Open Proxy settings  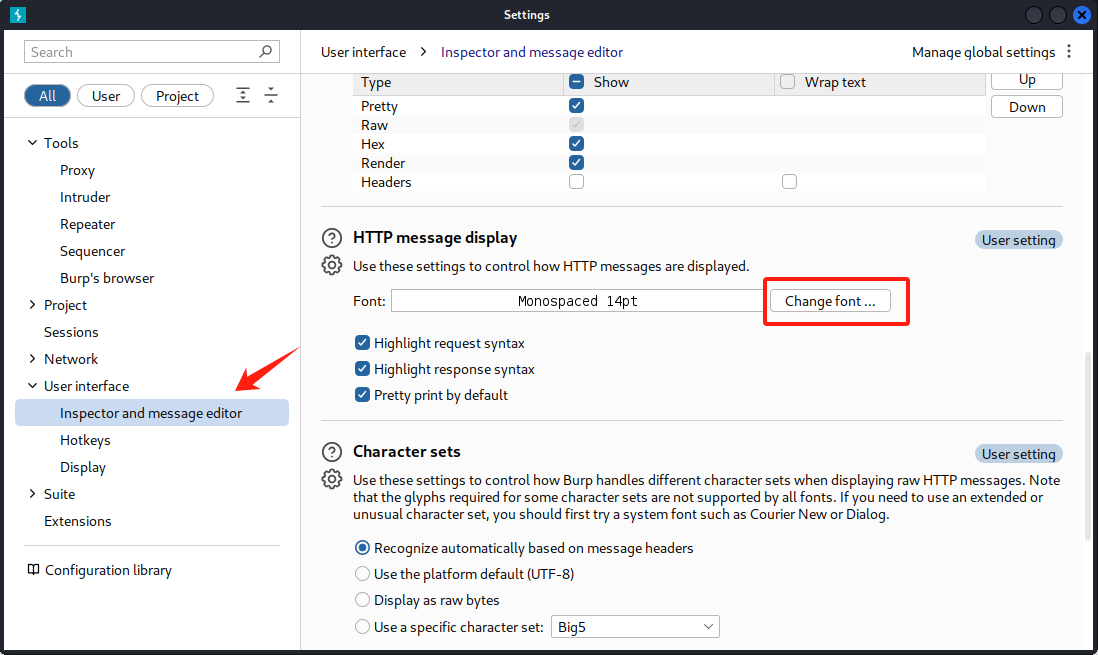pos(77,170)
